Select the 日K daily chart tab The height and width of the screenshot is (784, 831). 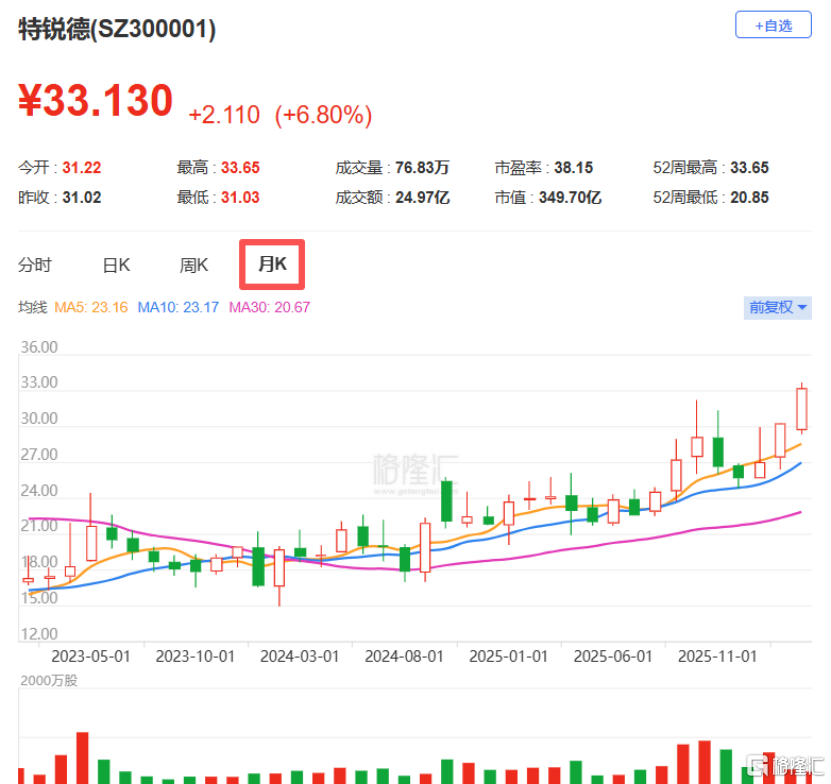coord(116,265)
